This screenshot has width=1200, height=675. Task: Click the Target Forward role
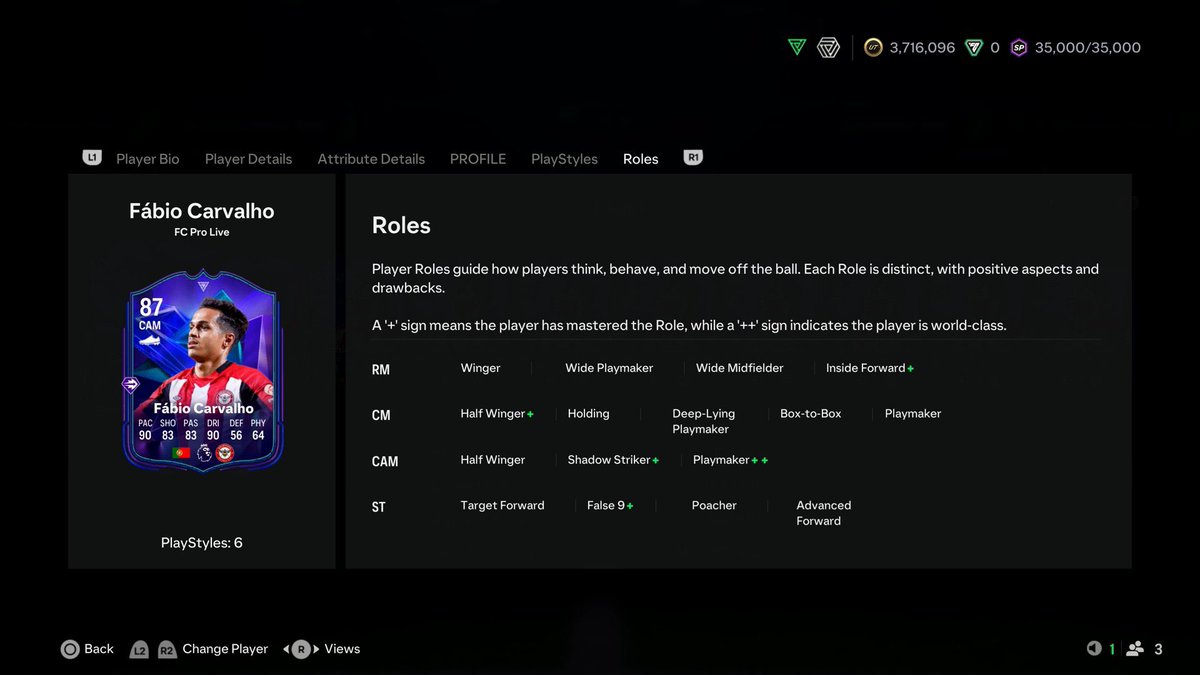click(502, 505)
